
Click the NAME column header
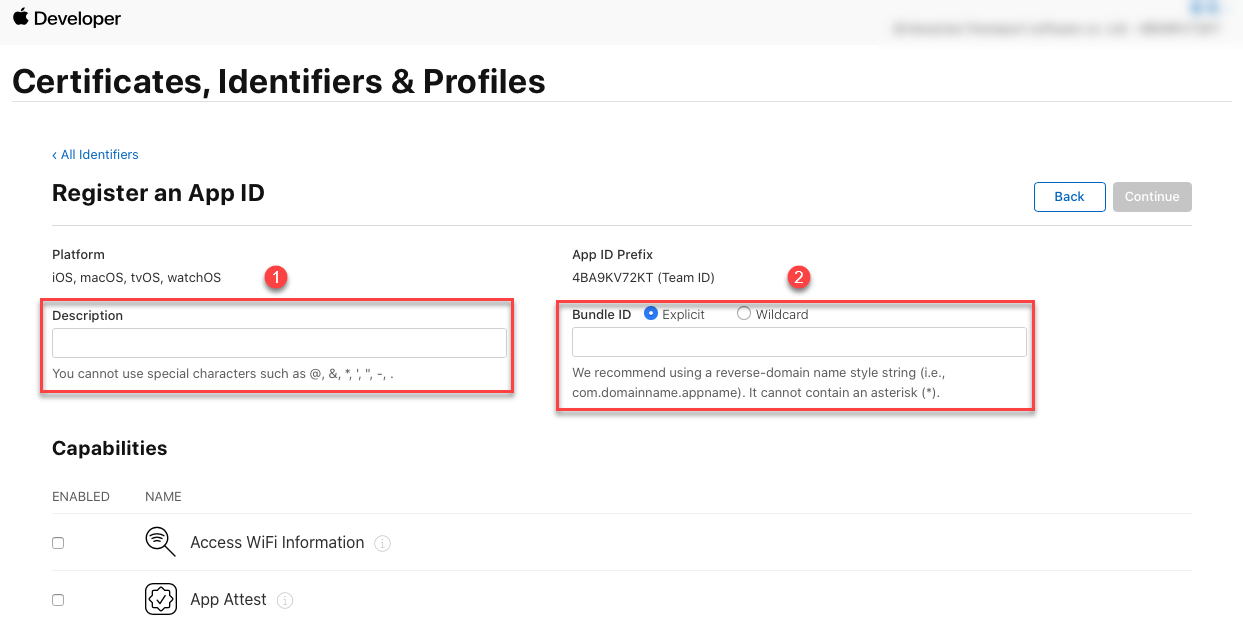(163, 497)
